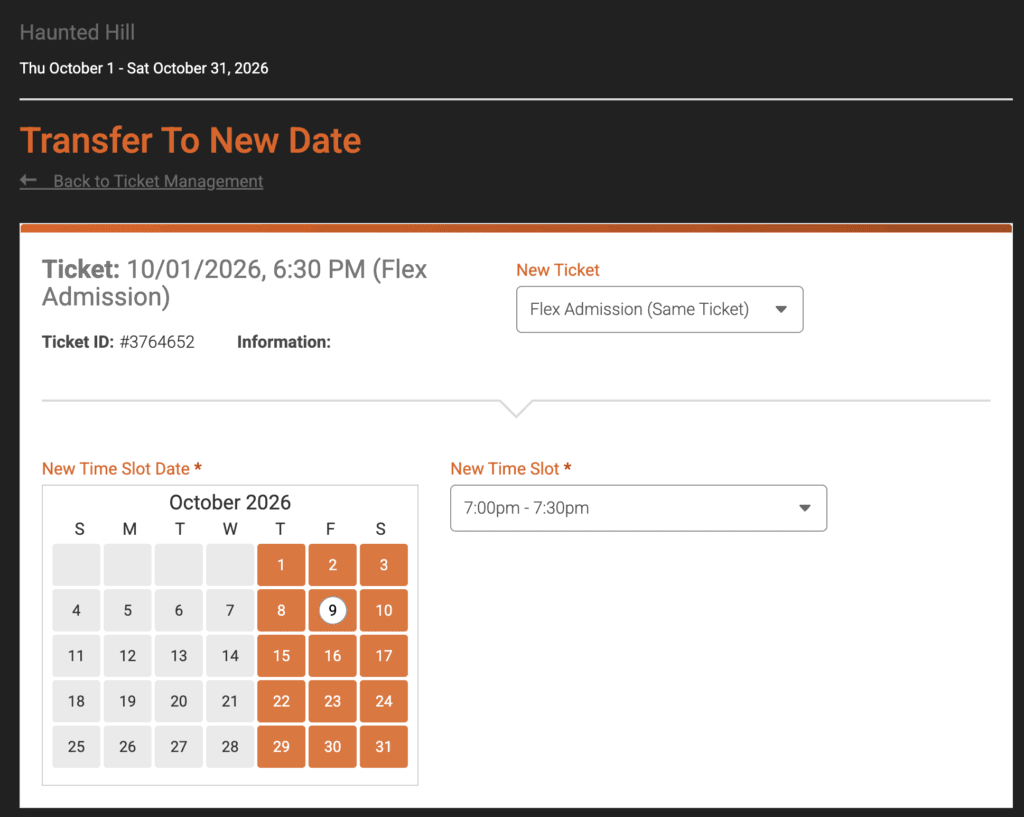
Task: Select October 8 on the calendar
Action: pos(281,610)
